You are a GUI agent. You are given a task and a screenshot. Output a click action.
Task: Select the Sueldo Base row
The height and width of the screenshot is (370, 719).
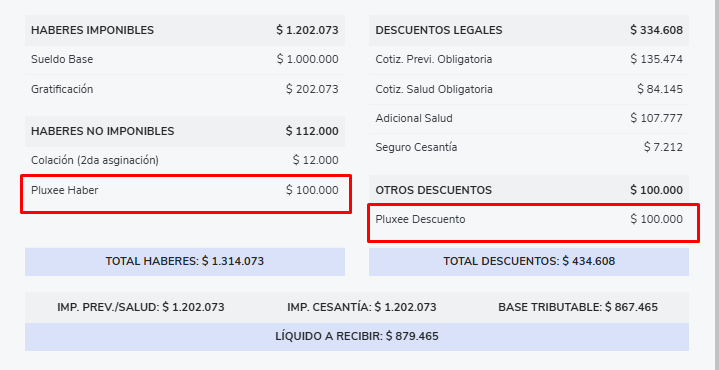pos(185,60)
